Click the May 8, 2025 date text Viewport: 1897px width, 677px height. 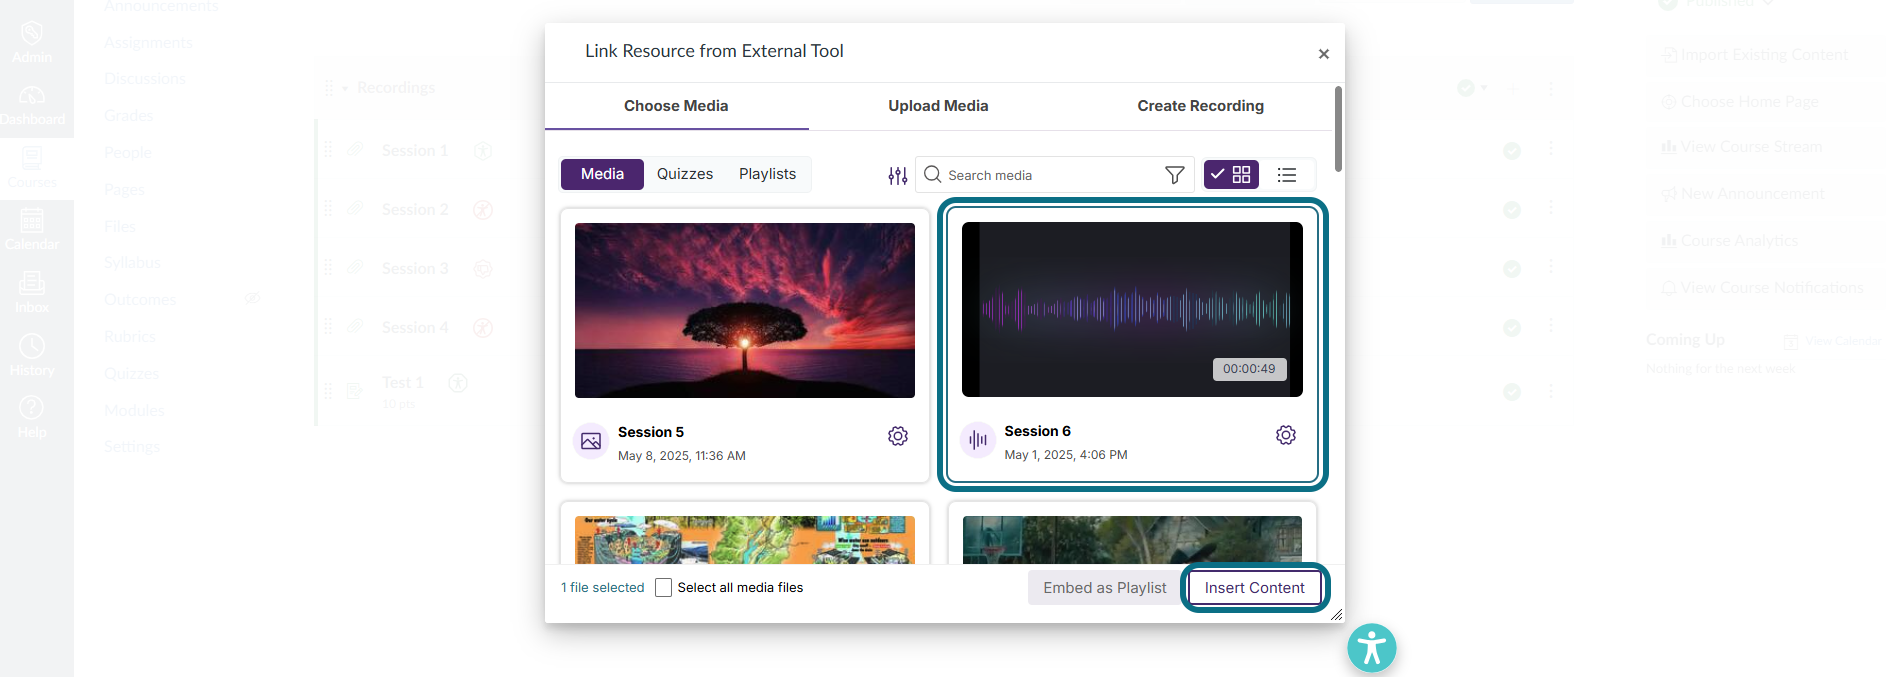682,456
